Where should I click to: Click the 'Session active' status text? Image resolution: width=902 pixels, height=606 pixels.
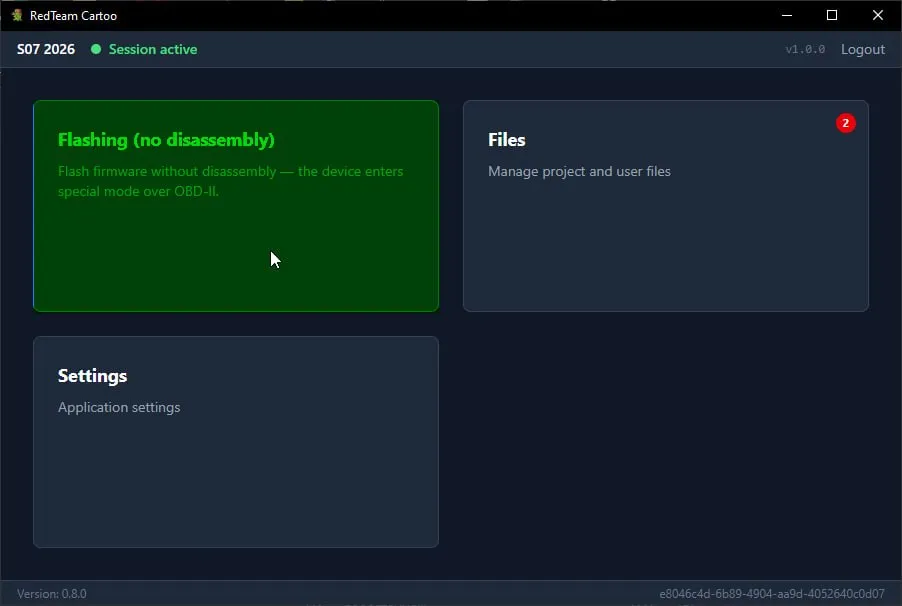[x=153, y=49]
